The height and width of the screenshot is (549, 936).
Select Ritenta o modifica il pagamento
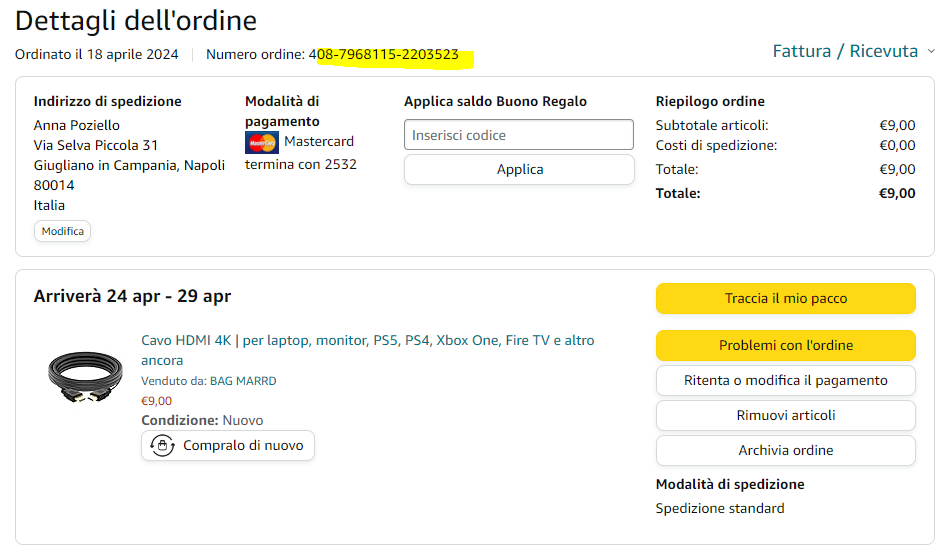(785, 380)
